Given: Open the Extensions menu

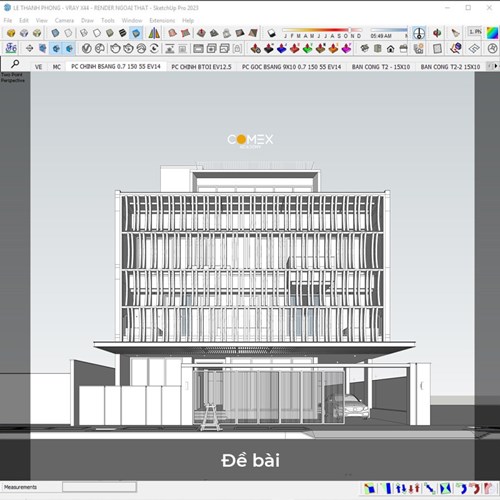Looking at the screenshot, I should coord(162,21).
